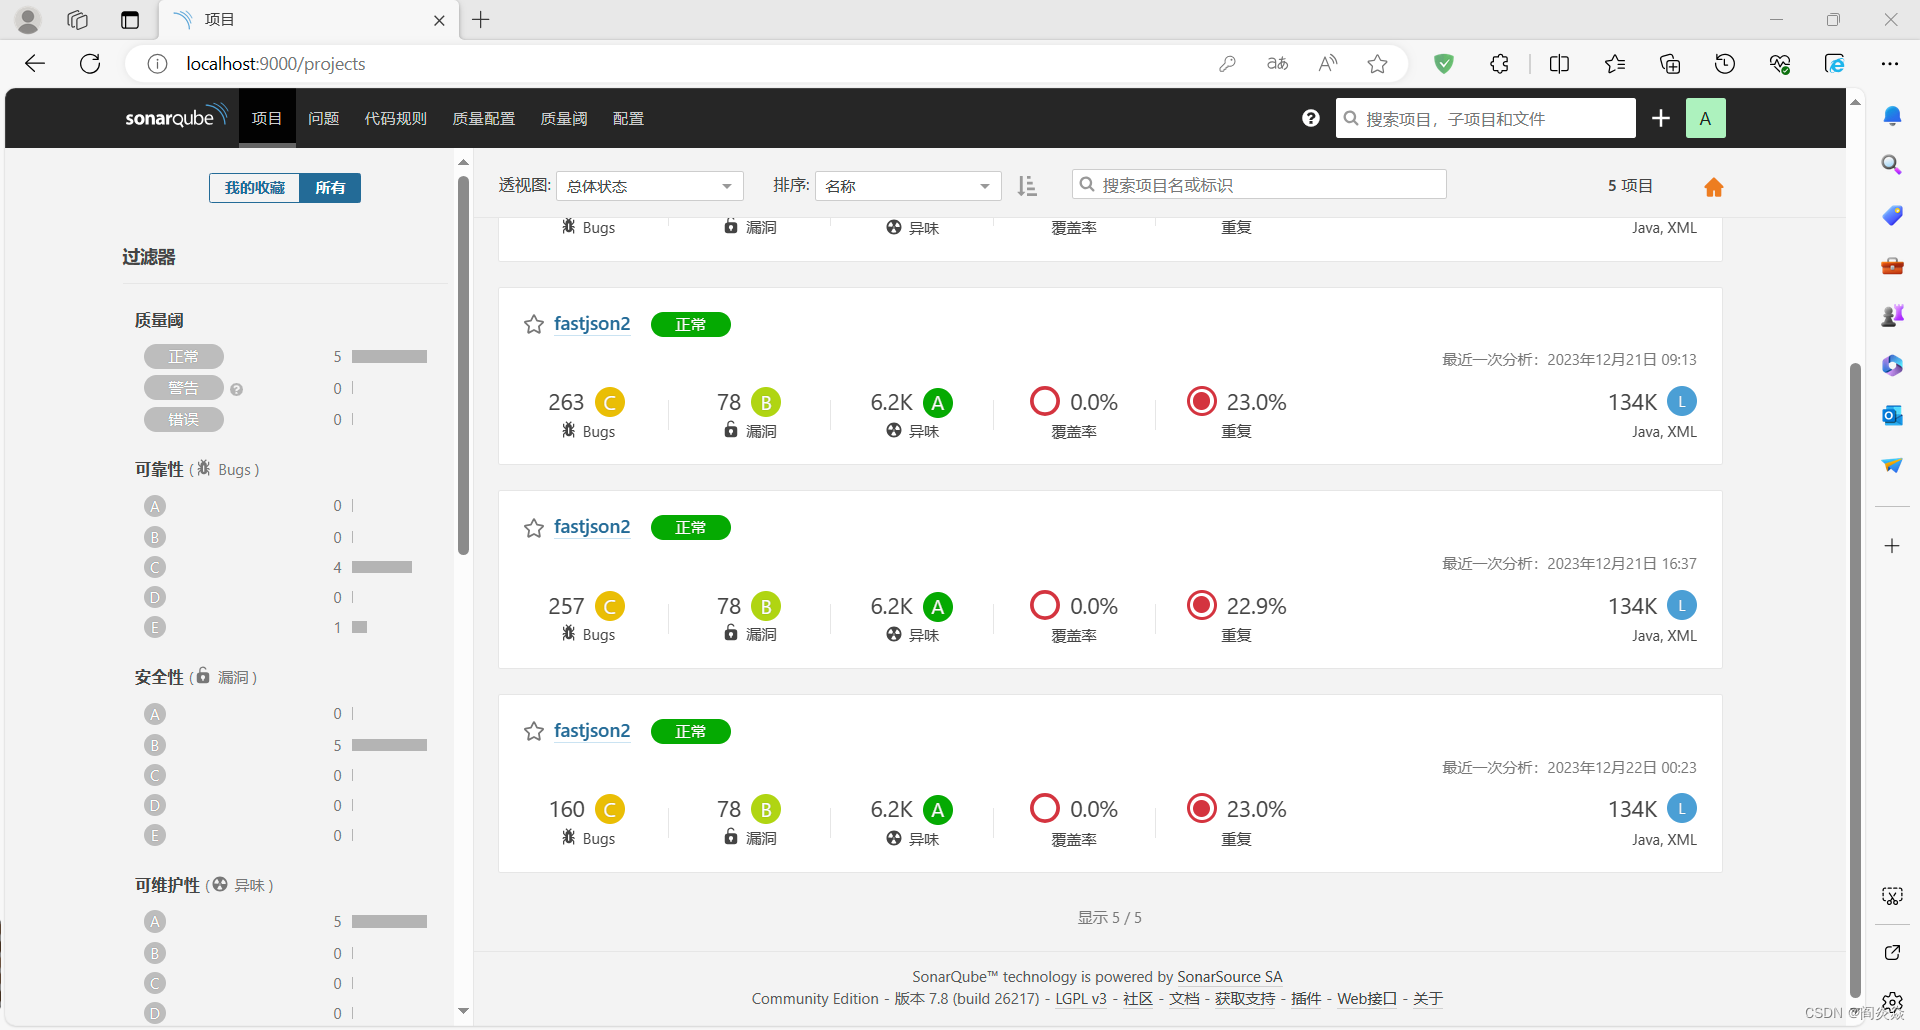This screenshot has height=1030, width=1920.
Task: Open the SonarQube help question mark icon
Action: (1310, 118)
